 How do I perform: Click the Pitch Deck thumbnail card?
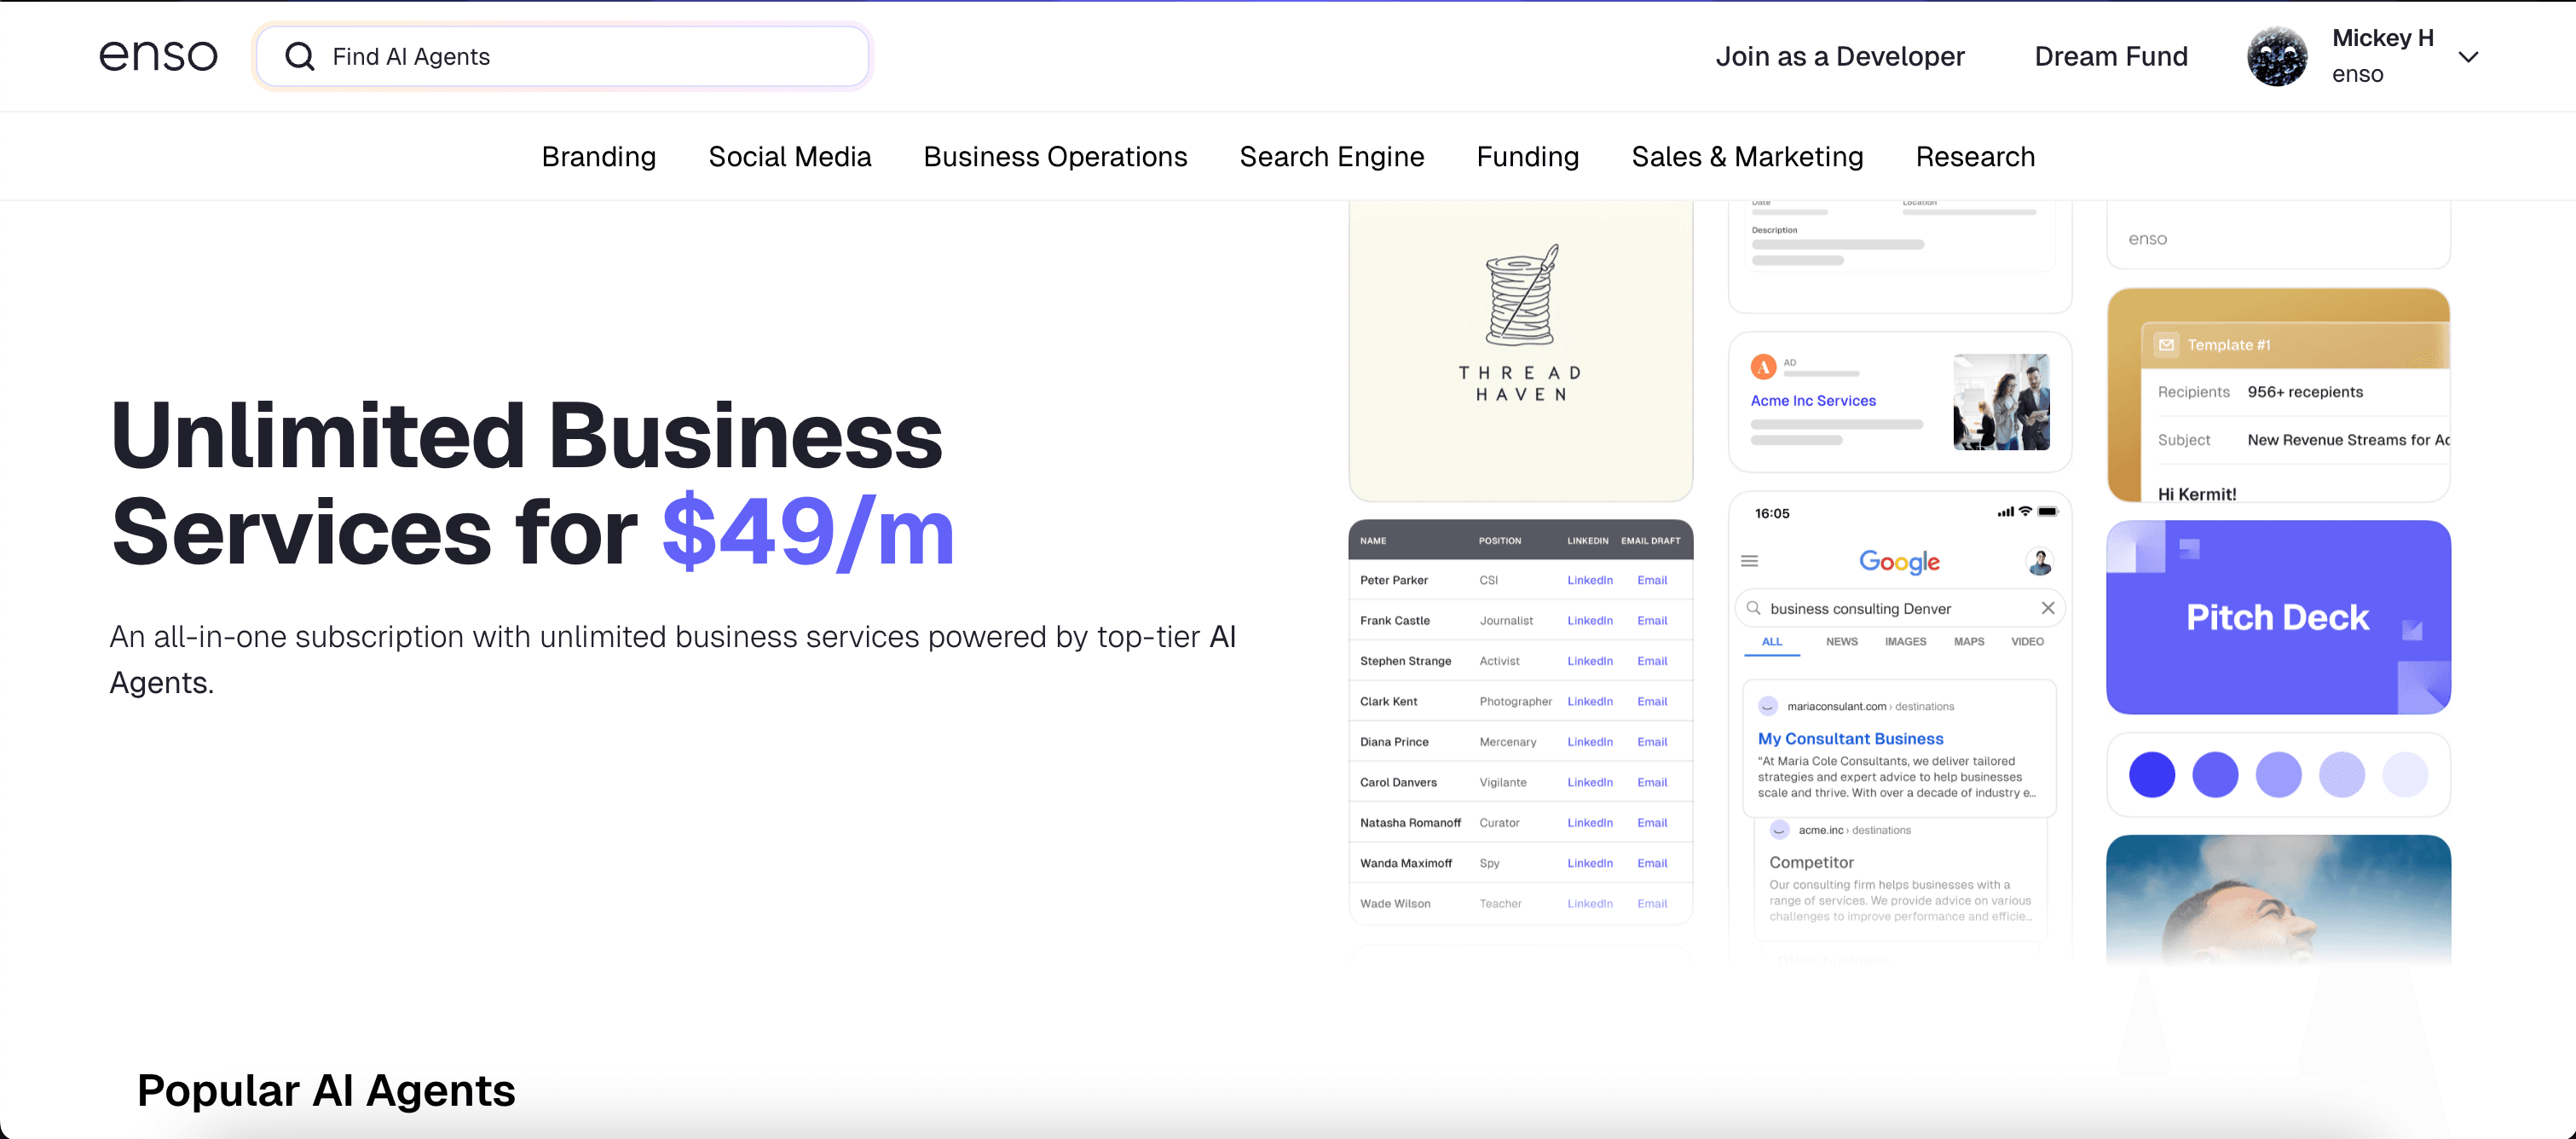[2277, 617]
